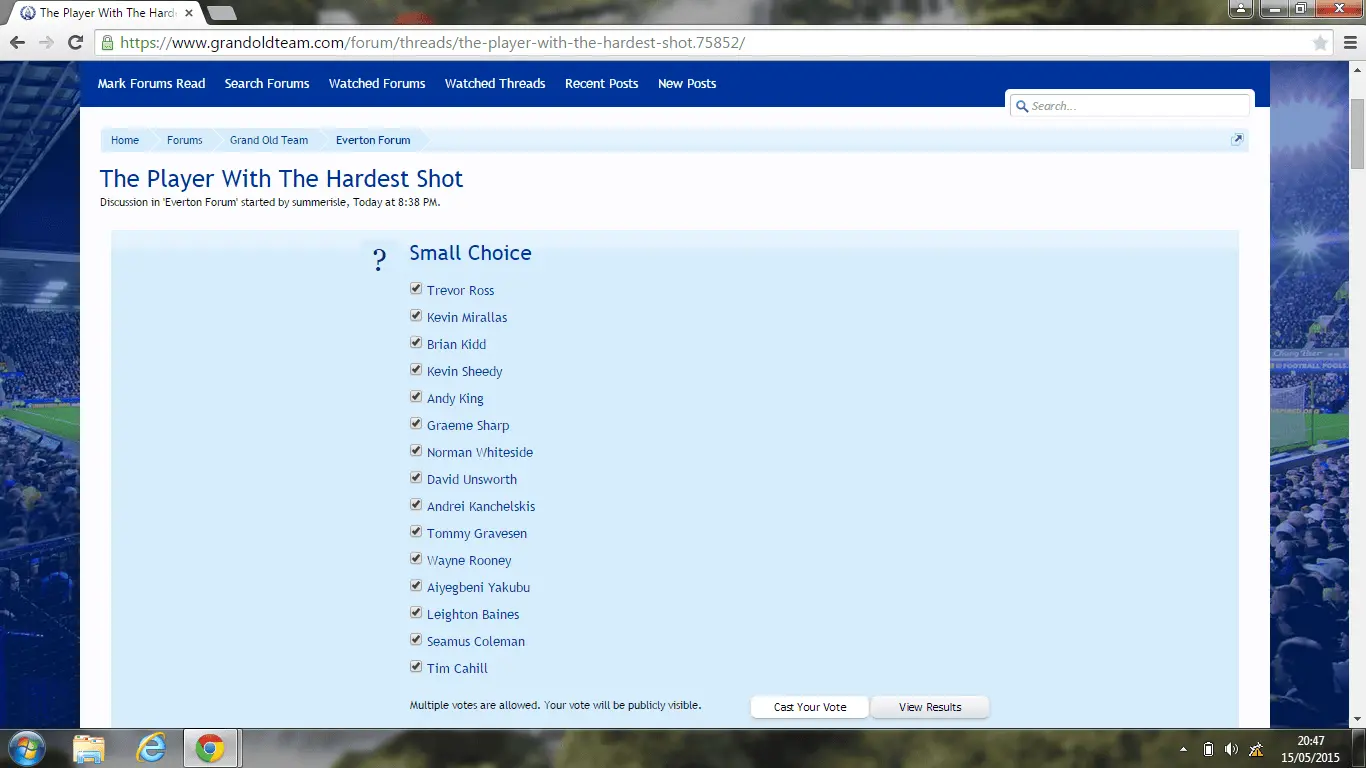Viewport: 1366px width, 768px height.
Task: Bookmark this page with star icon
Action: pos(1320,43)
